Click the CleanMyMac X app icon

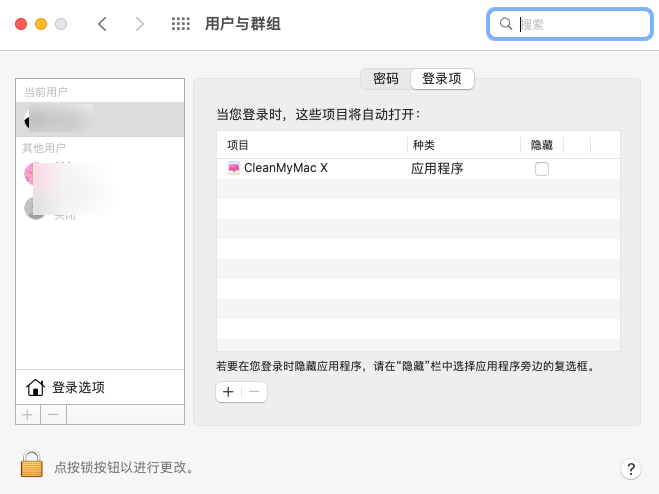234,168
